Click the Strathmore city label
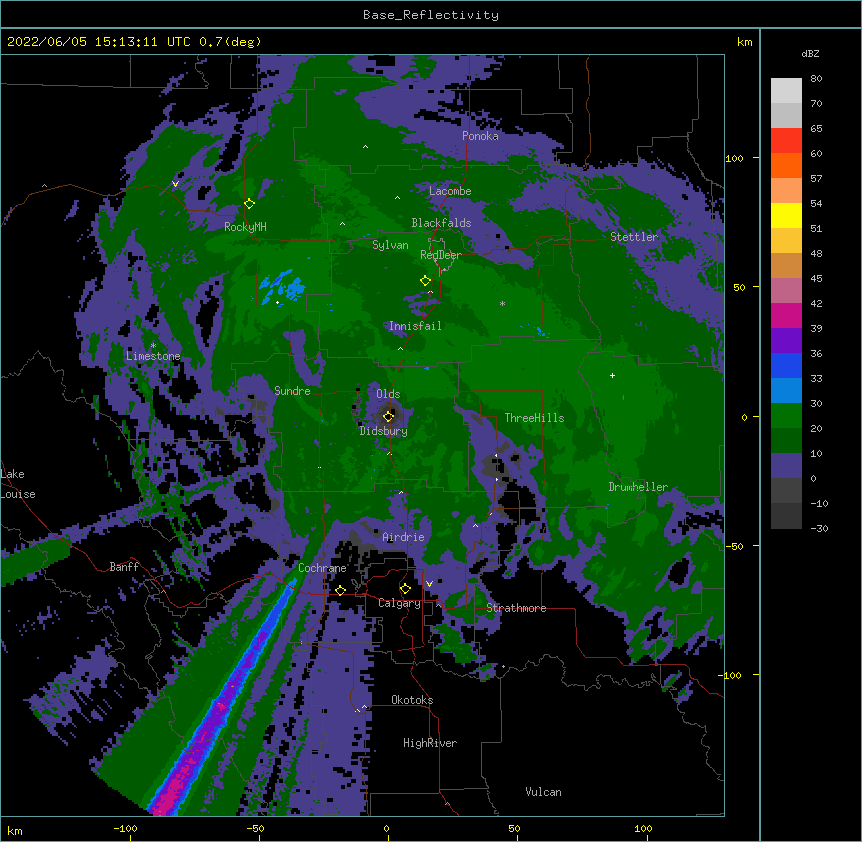Viewport: 862px width, 842px height. pyautogui.click(x=516, y=608)
